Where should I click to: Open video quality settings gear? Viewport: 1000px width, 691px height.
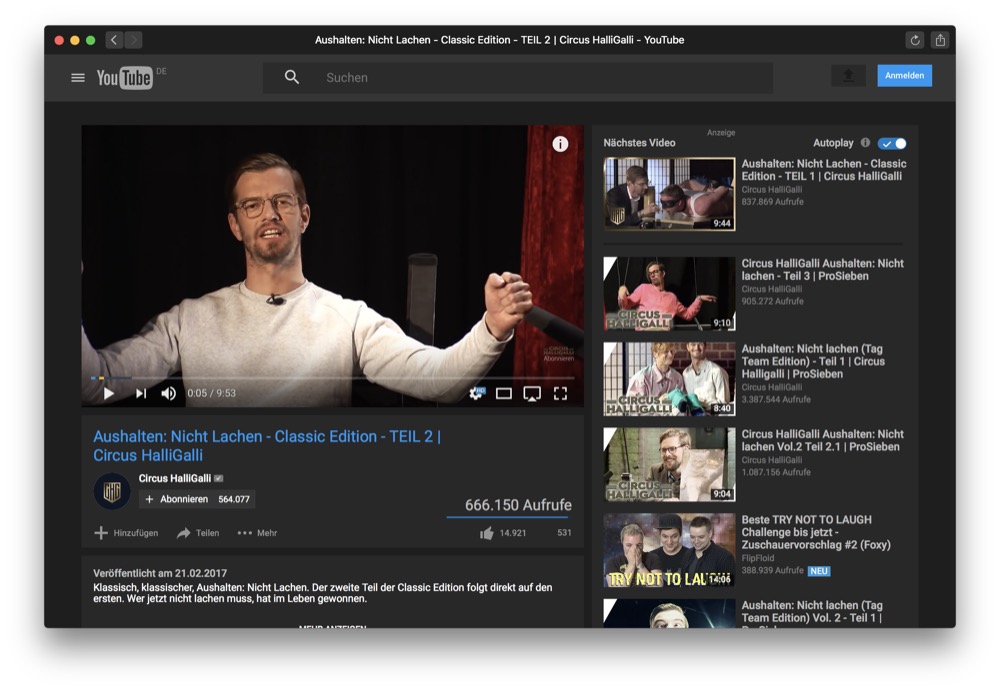tap(476, 394)
